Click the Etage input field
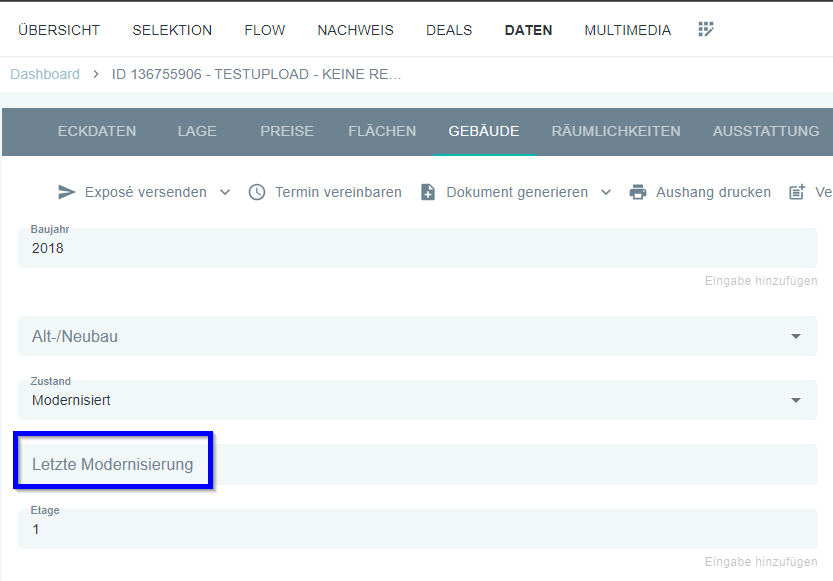 [x=418, y=529]
